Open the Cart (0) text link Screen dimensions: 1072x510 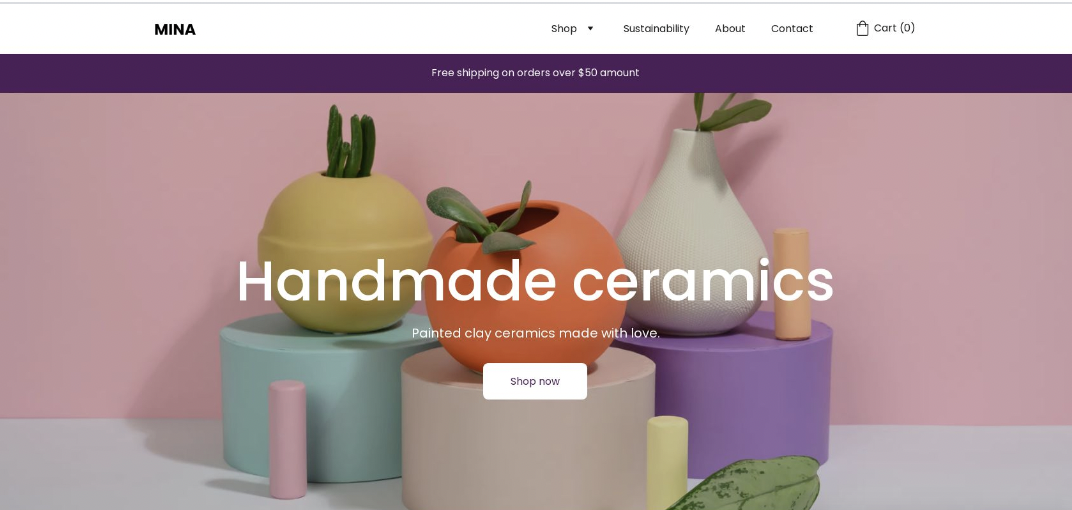click(x=894, y=28)
